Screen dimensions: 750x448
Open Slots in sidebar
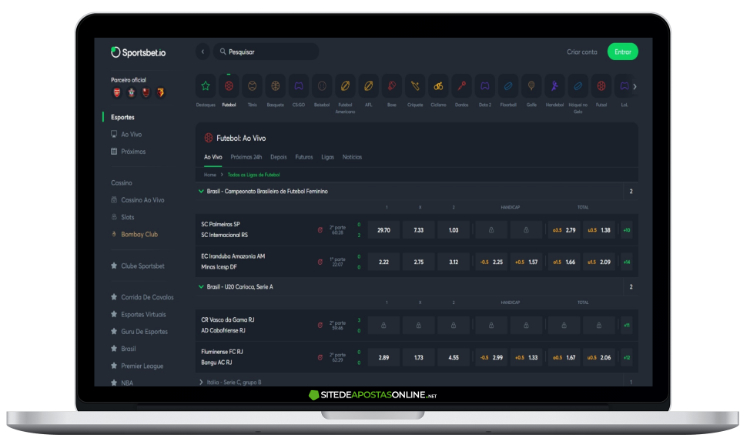coord(122,217)
